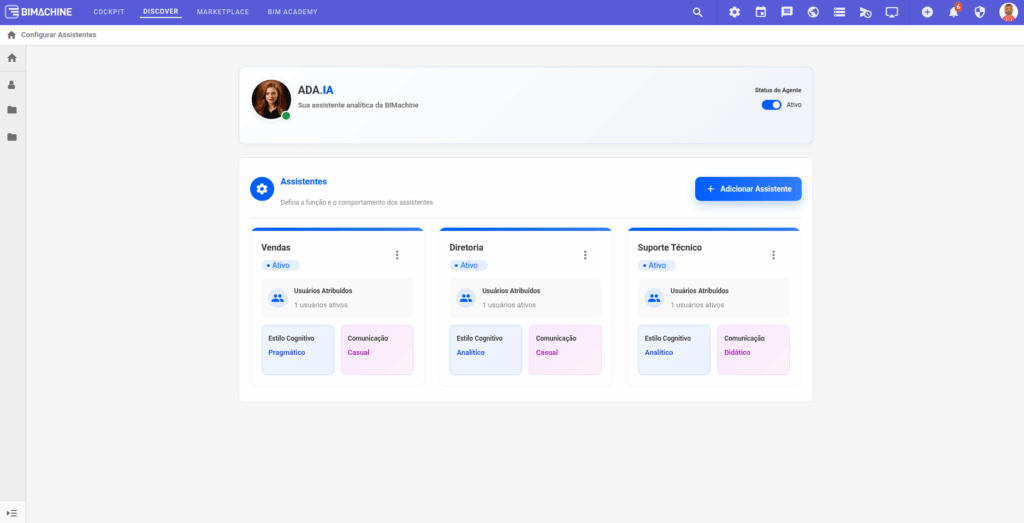Open the chat messages icon

[787, 12]
